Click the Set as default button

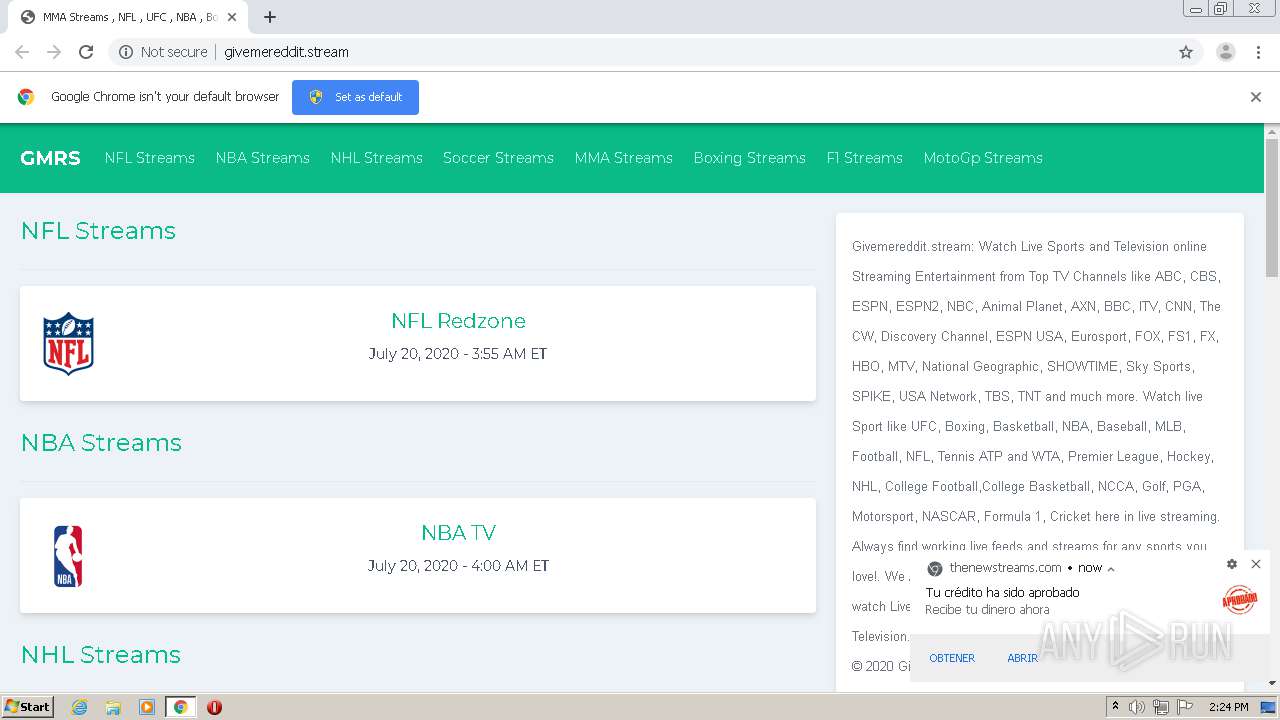[355, 97]
